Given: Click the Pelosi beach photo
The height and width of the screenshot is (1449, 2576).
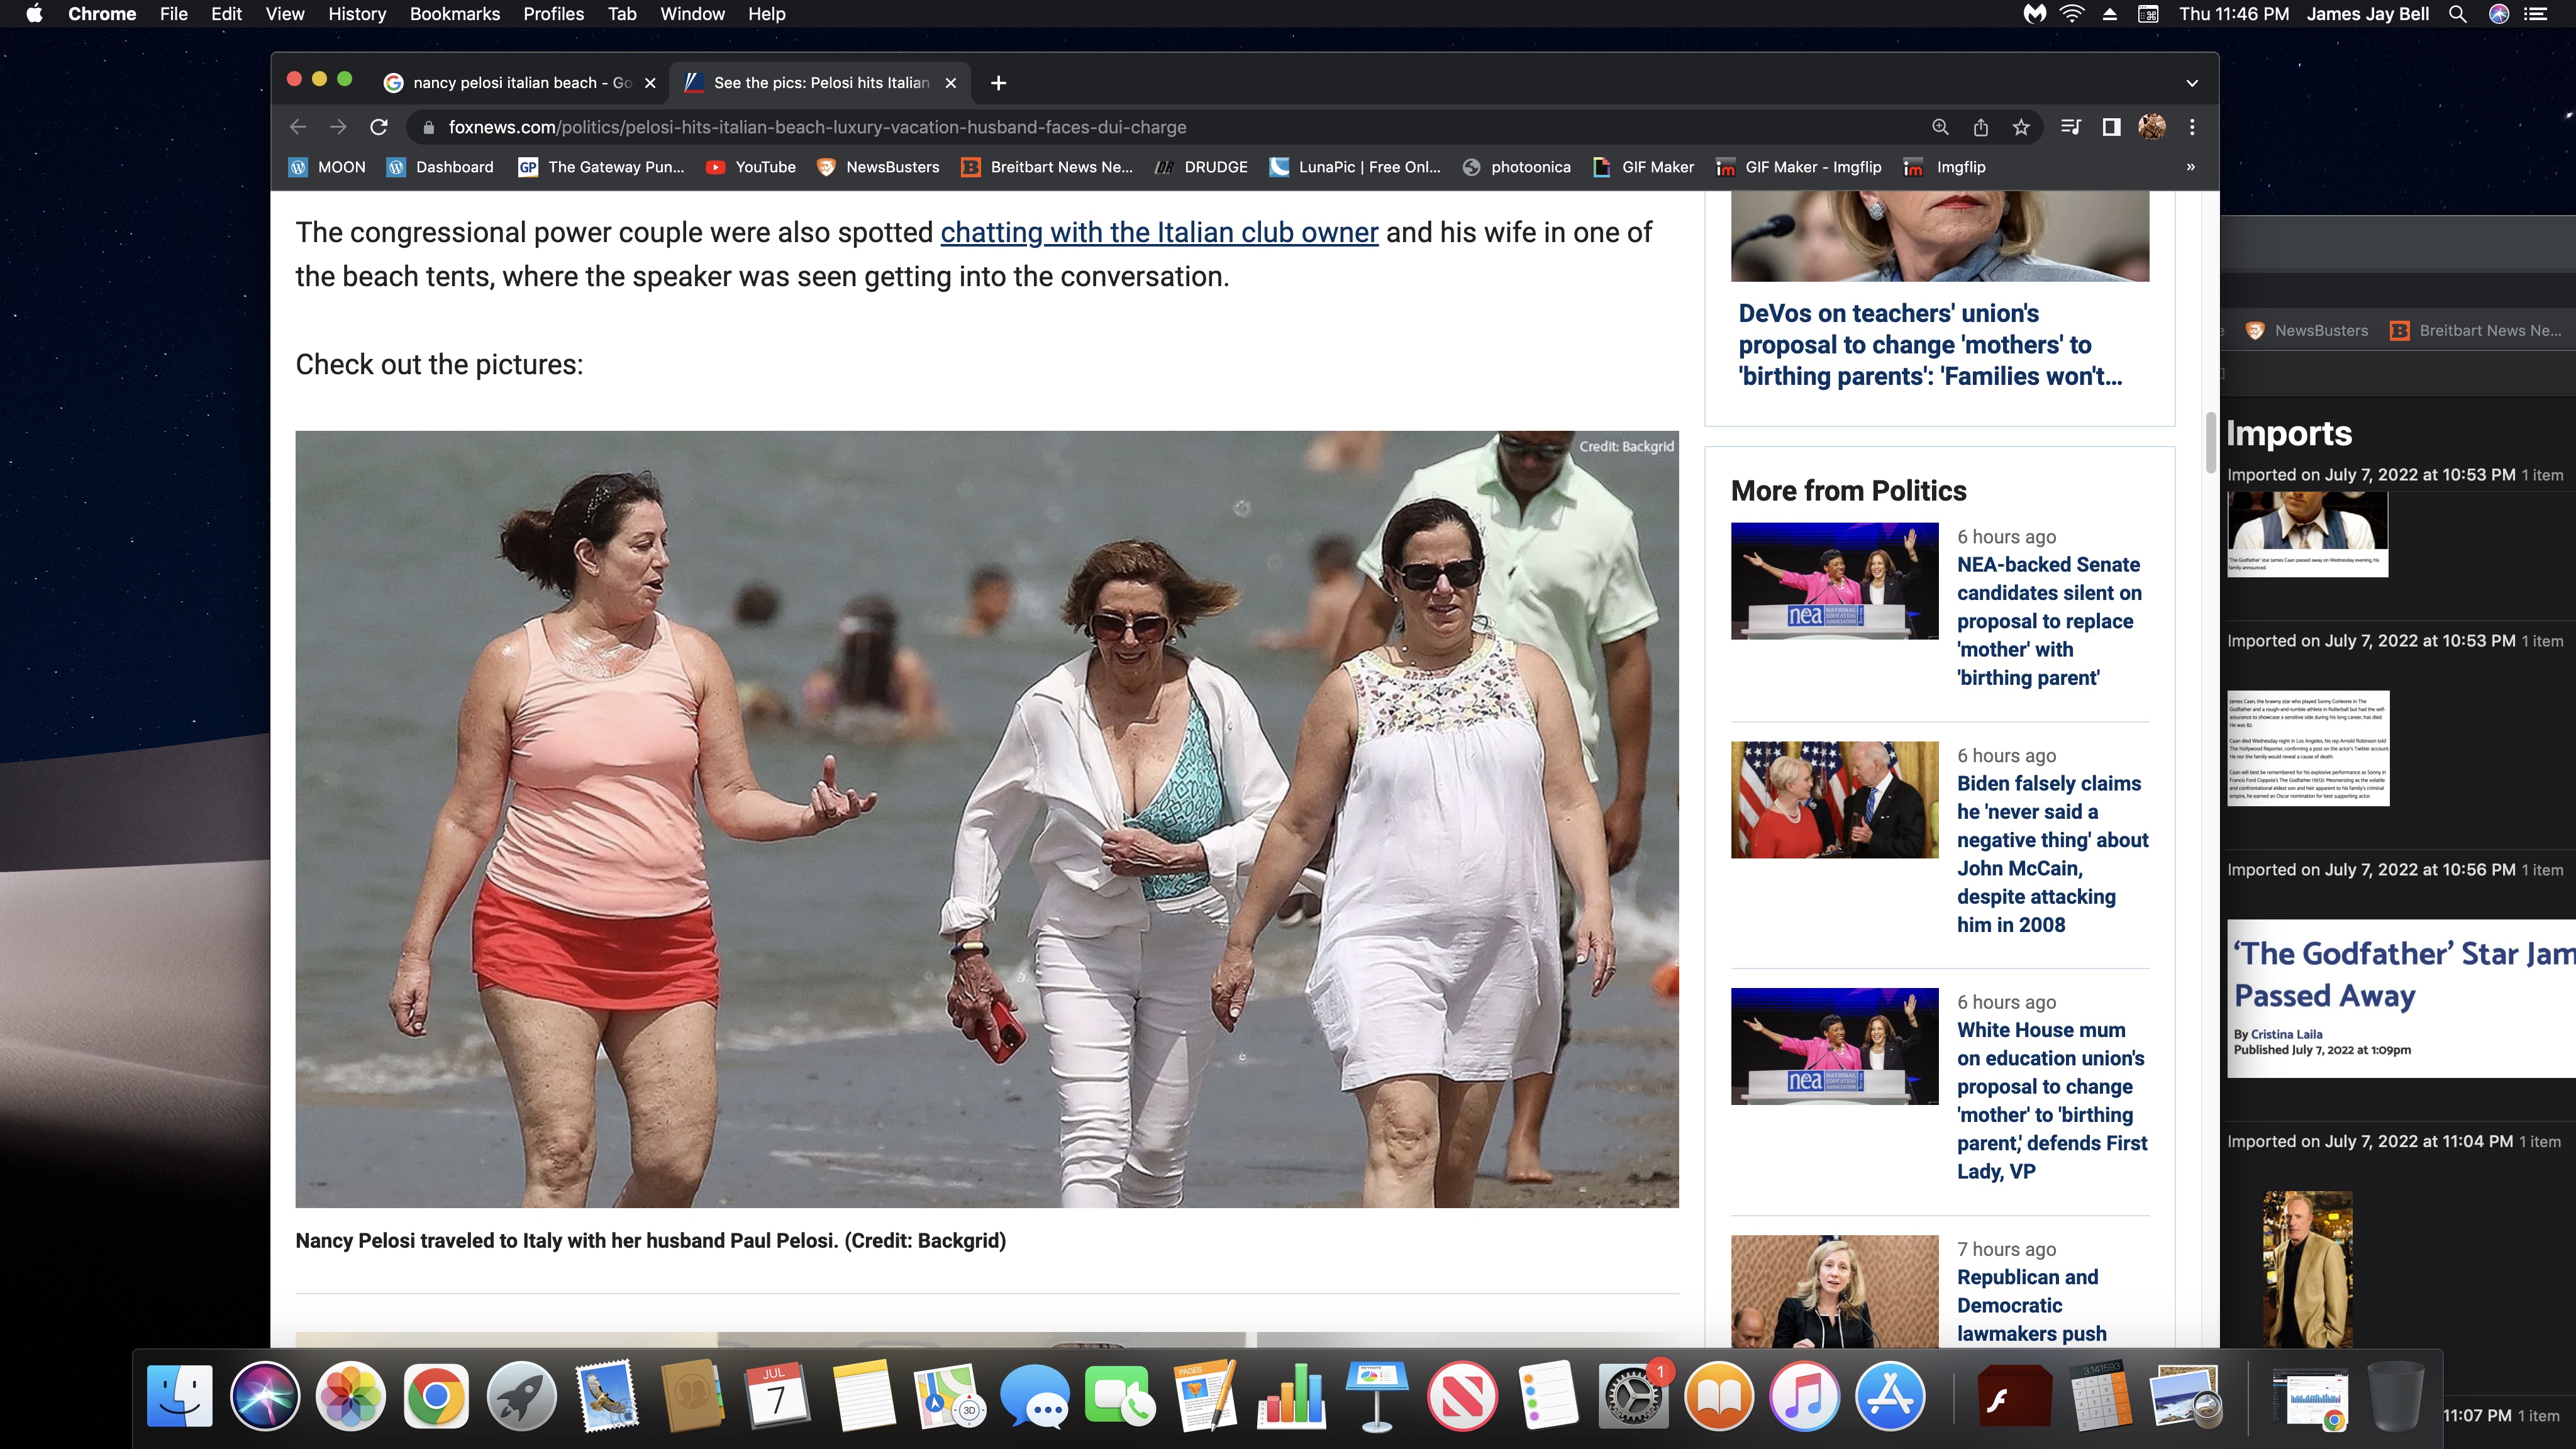Looking at the screenshot, I should tap(986, 819).
